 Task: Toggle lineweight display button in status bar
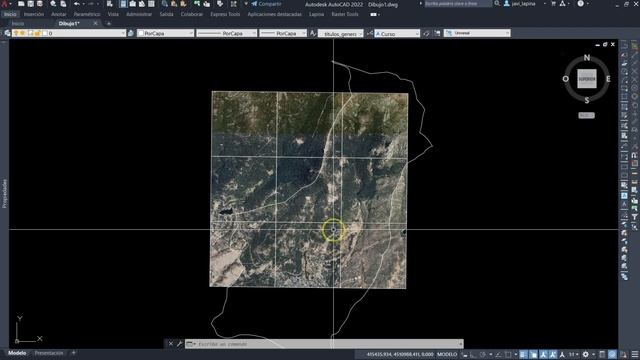[x=523, y=354]
